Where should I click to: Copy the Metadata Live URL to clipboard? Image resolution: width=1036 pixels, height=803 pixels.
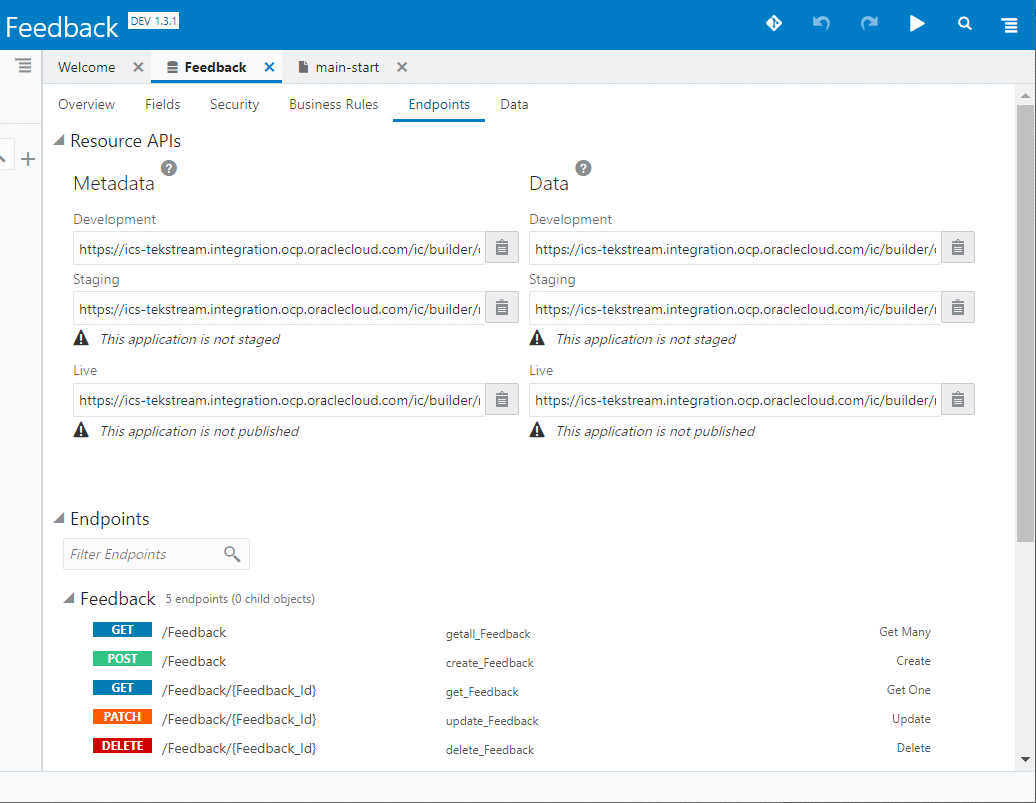(x=502, y=399)
